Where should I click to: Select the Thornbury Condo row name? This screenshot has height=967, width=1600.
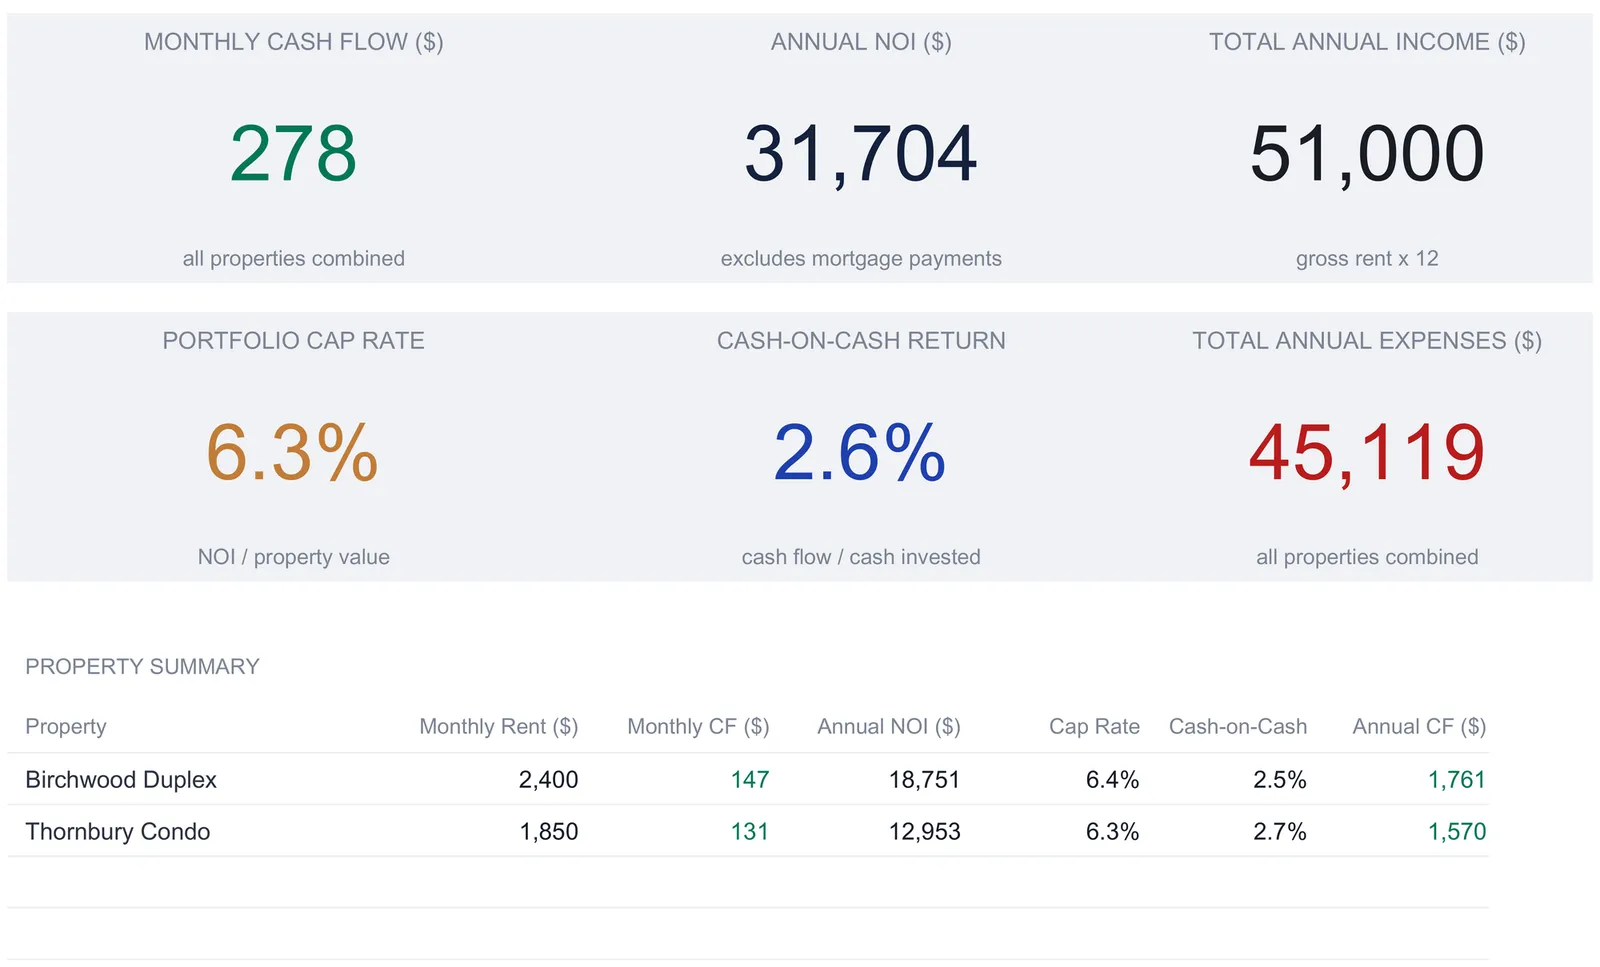[118, 832]
